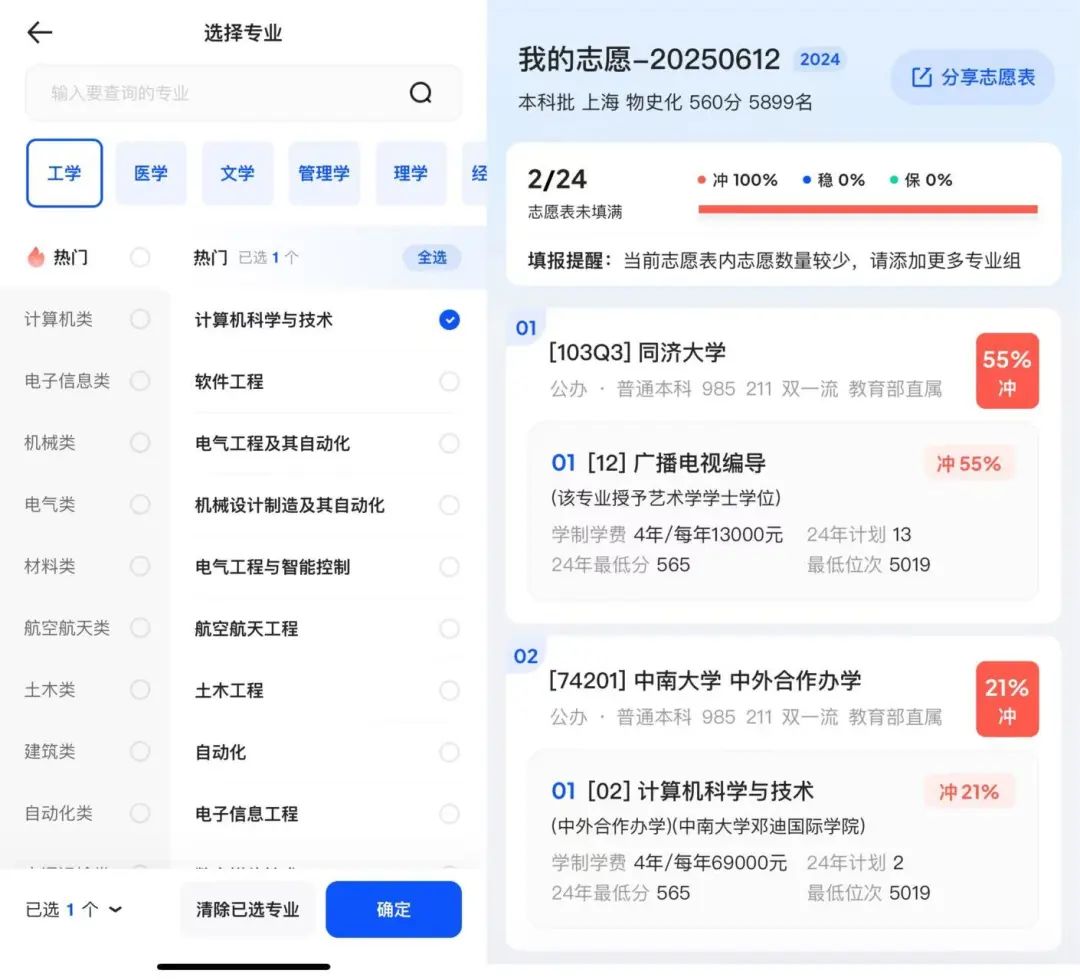The width and height of the screenshot is (1080, 980).
Task: Check the 软件工程 major circle
Action: pos(449,382)
